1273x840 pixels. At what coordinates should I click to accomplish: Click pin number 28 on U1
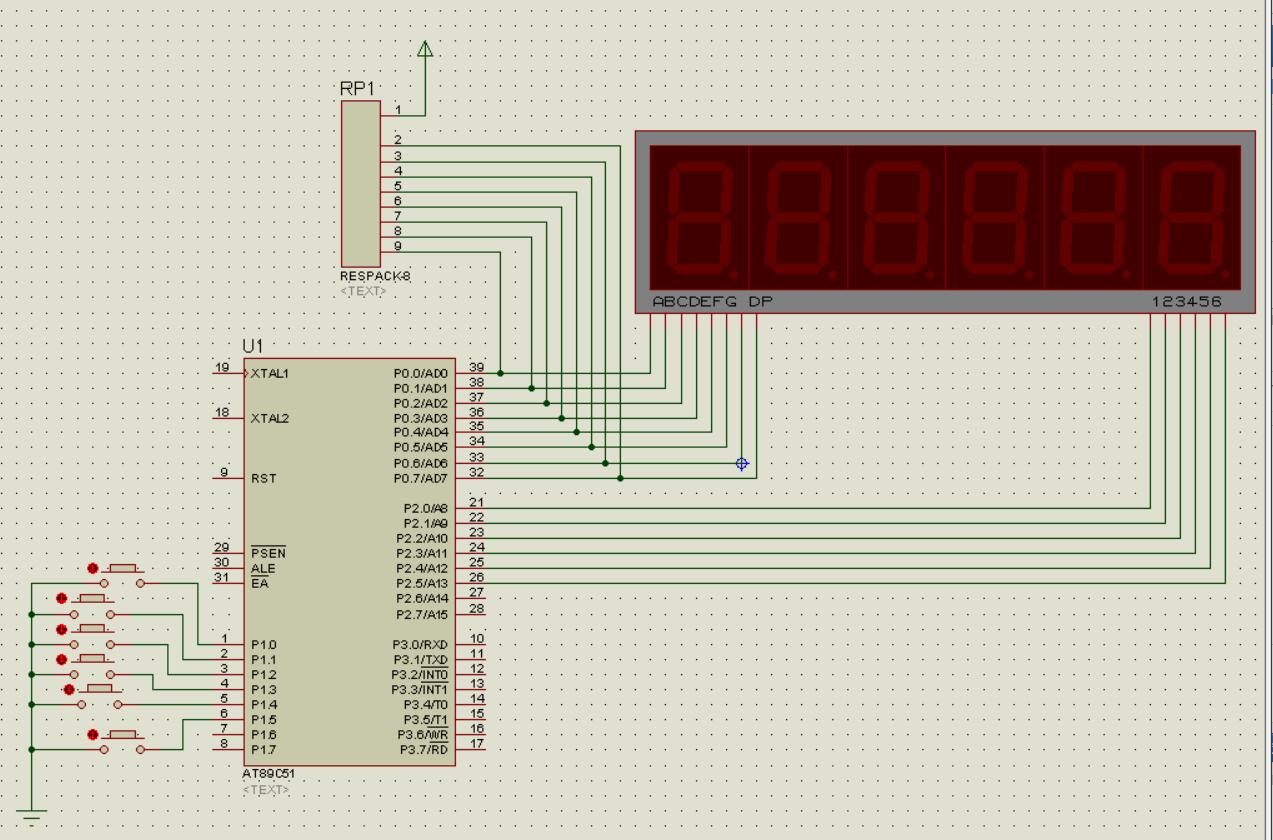(x=476, y=608)
